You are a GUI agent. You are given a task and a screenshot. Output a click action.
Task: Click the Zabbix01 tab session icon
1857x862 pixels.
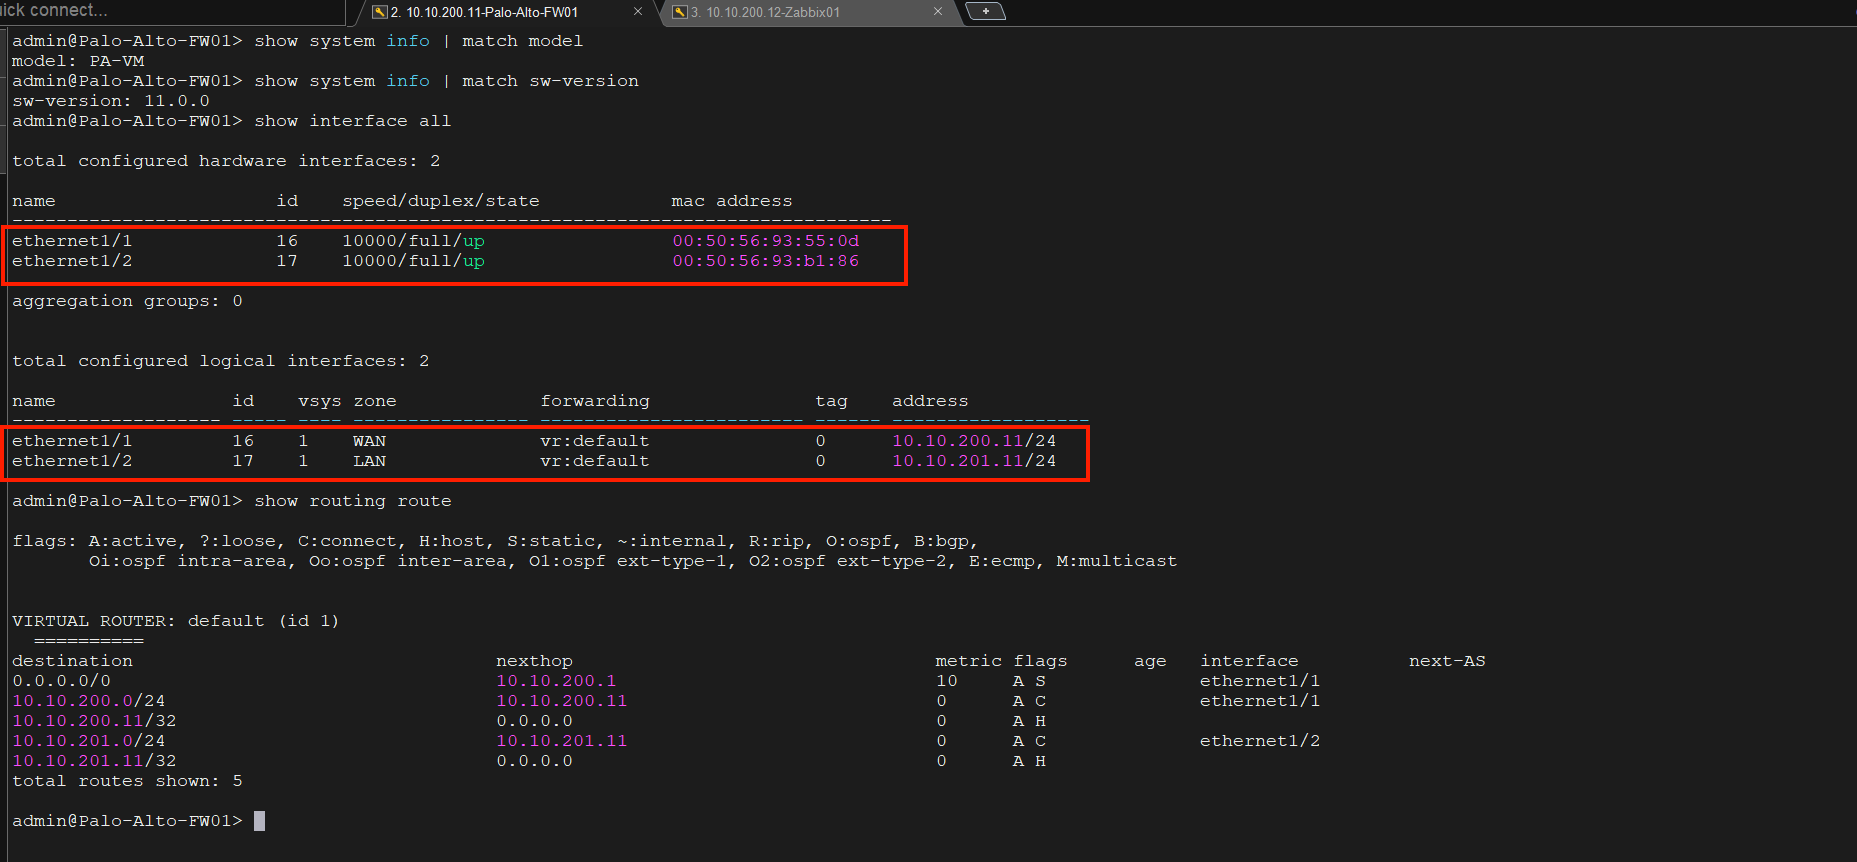(x=680, y=12)
